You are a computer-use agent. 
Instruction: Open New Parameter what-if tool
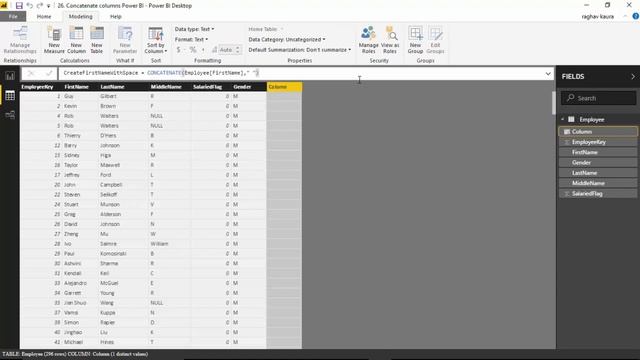pyautogui.click(x=125, y=40)
